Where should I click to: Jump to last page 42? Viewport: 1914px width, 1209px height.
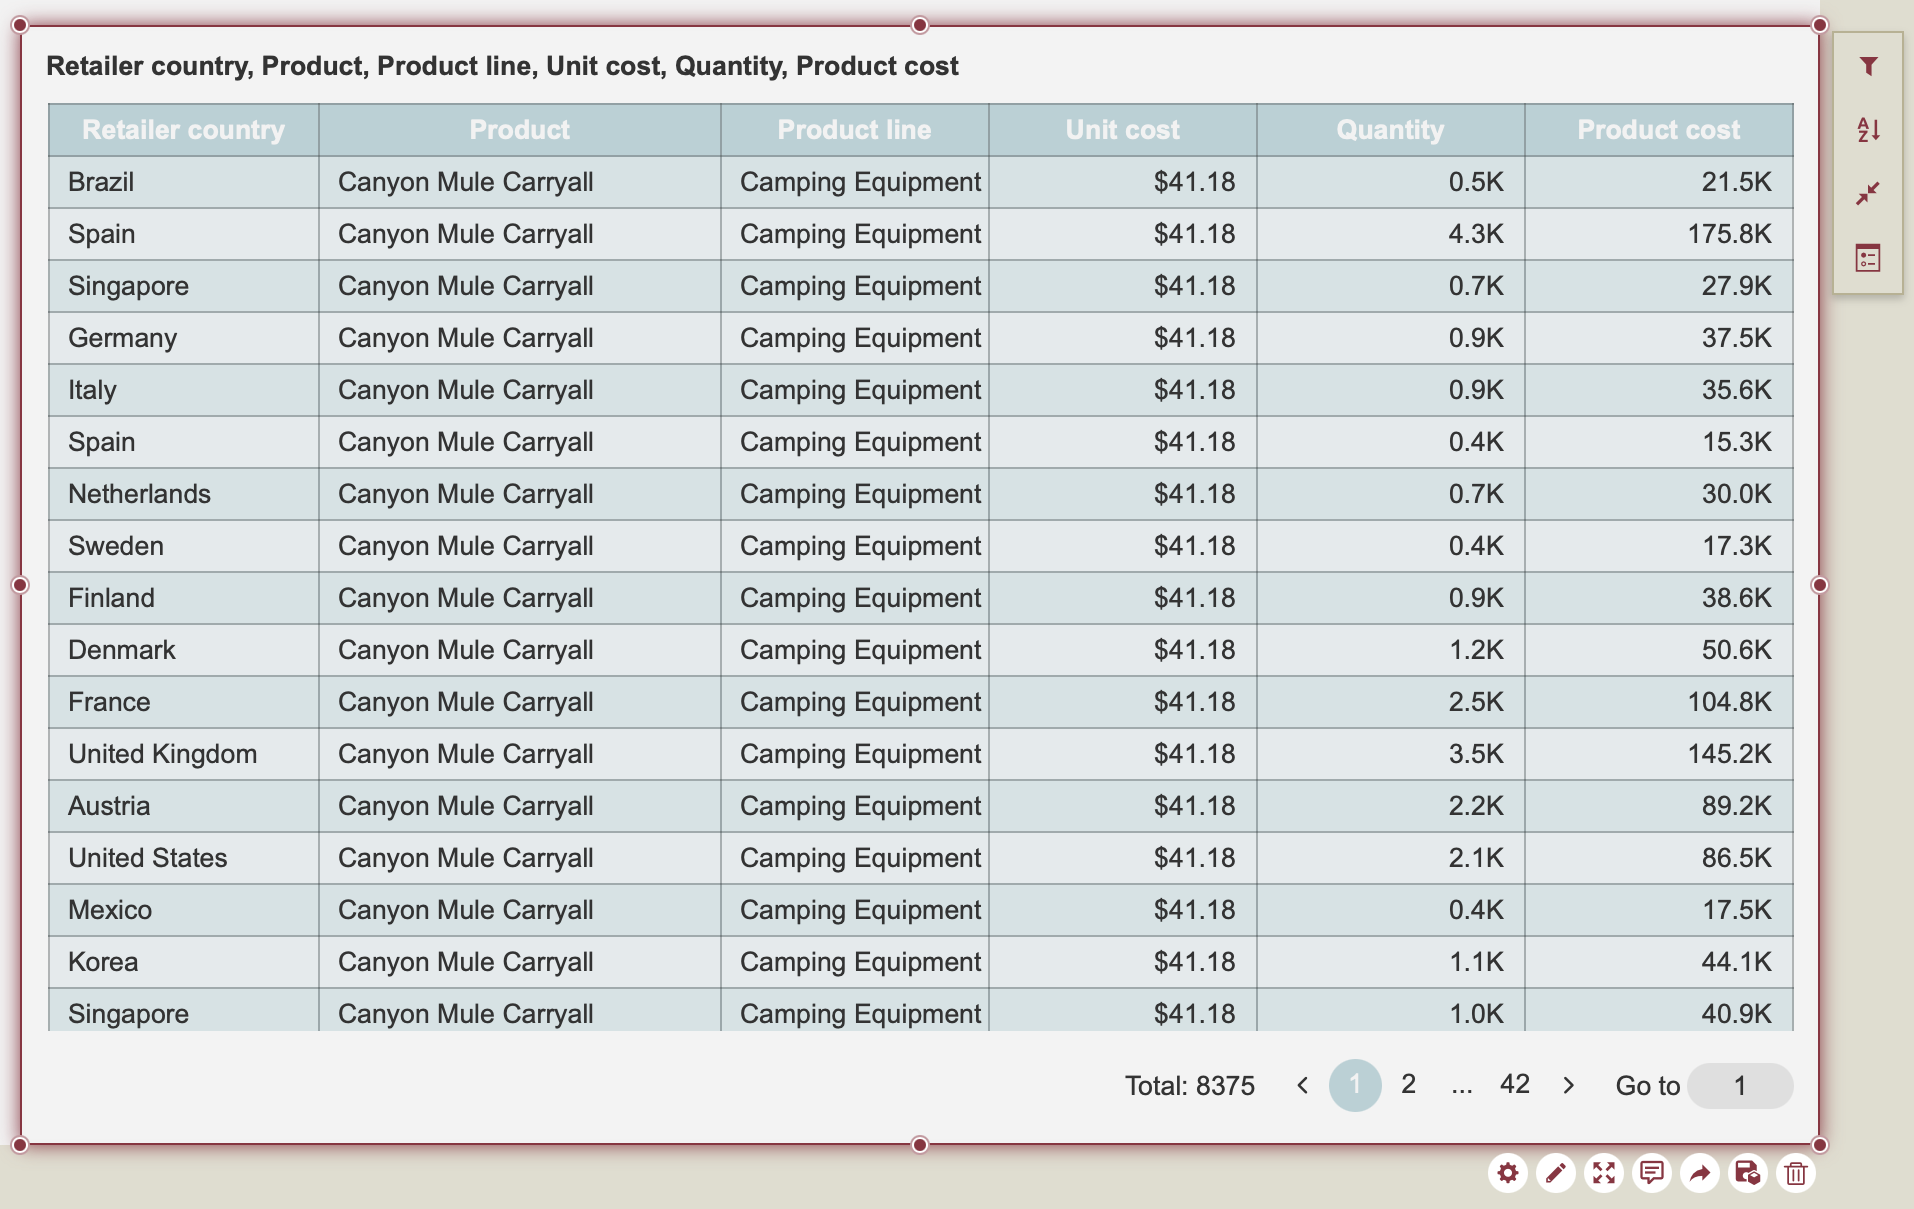[x=1514, y=1085]
